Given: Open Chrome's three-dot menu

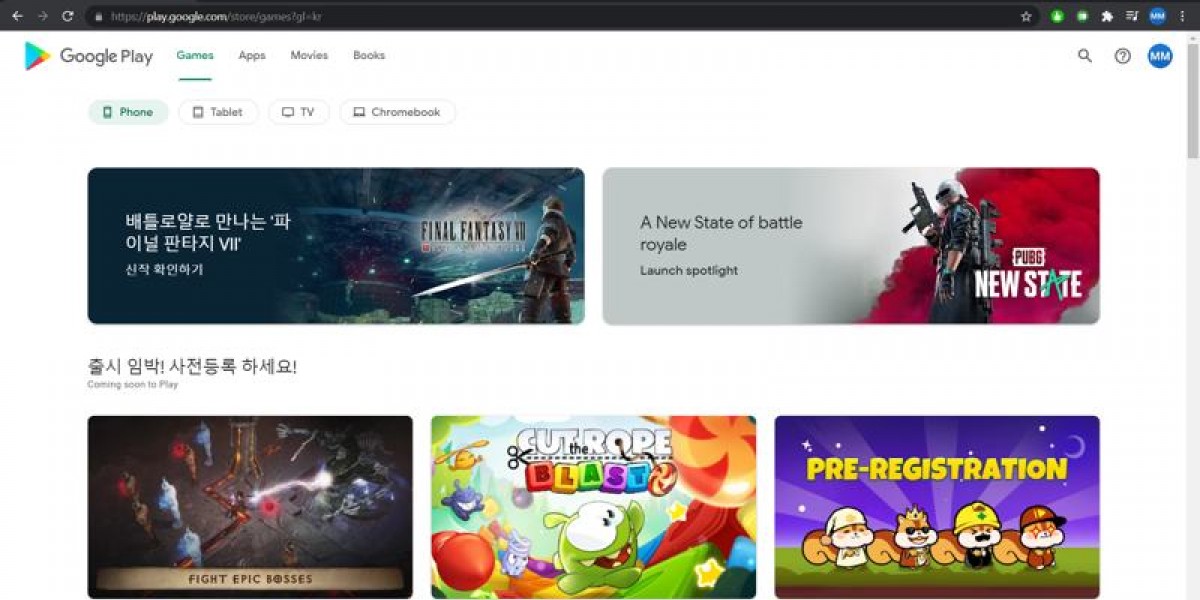Looking at the screenshot, I should pos(1182,16).
